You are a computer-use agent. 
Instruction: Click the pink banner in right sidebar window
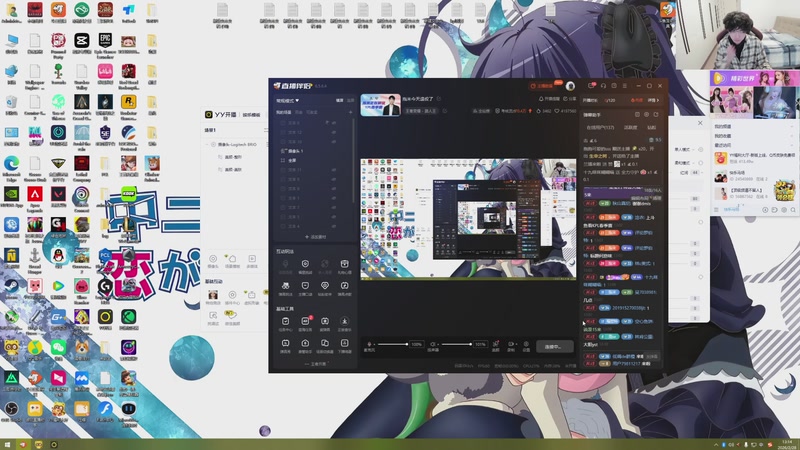coord(755,78)
